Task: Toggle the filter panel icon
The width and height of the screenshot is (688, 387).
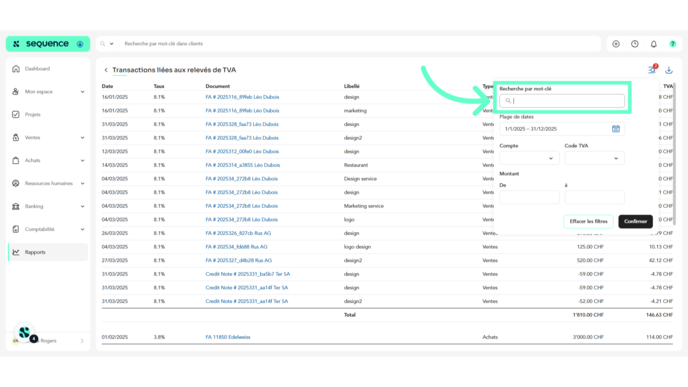Action: [x=652, y=70]
